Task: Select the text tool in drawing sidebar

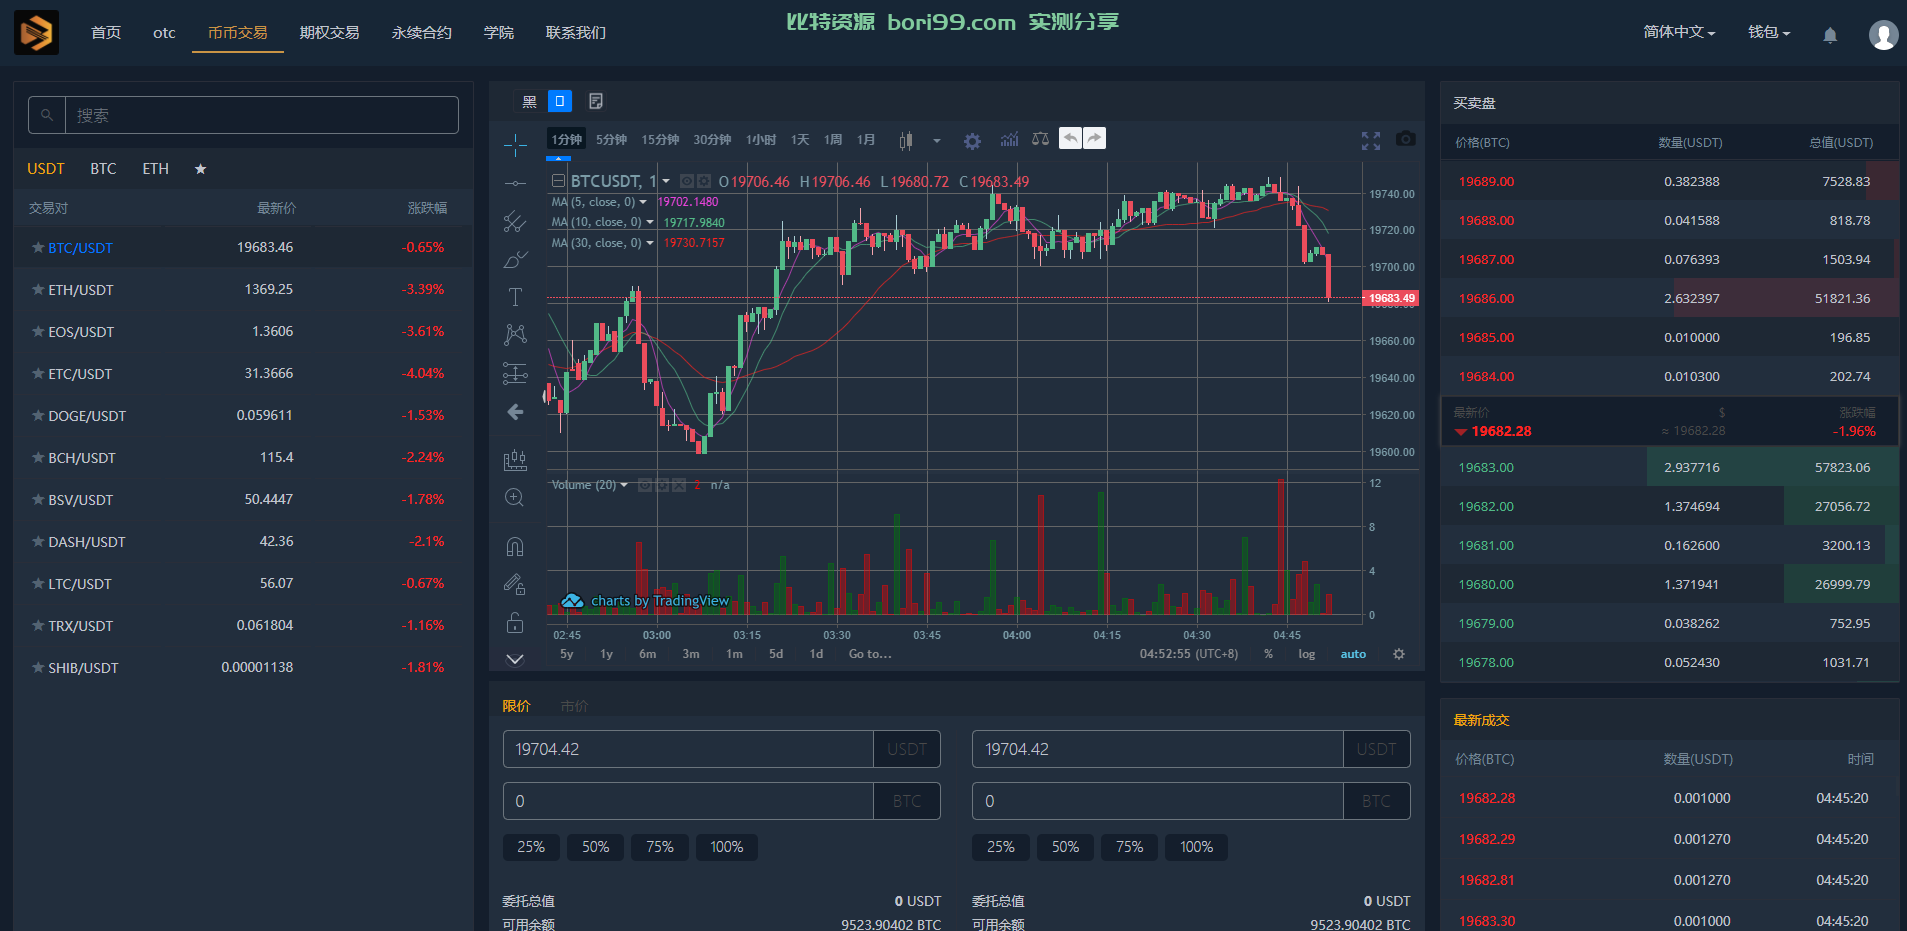Action: 515,297
